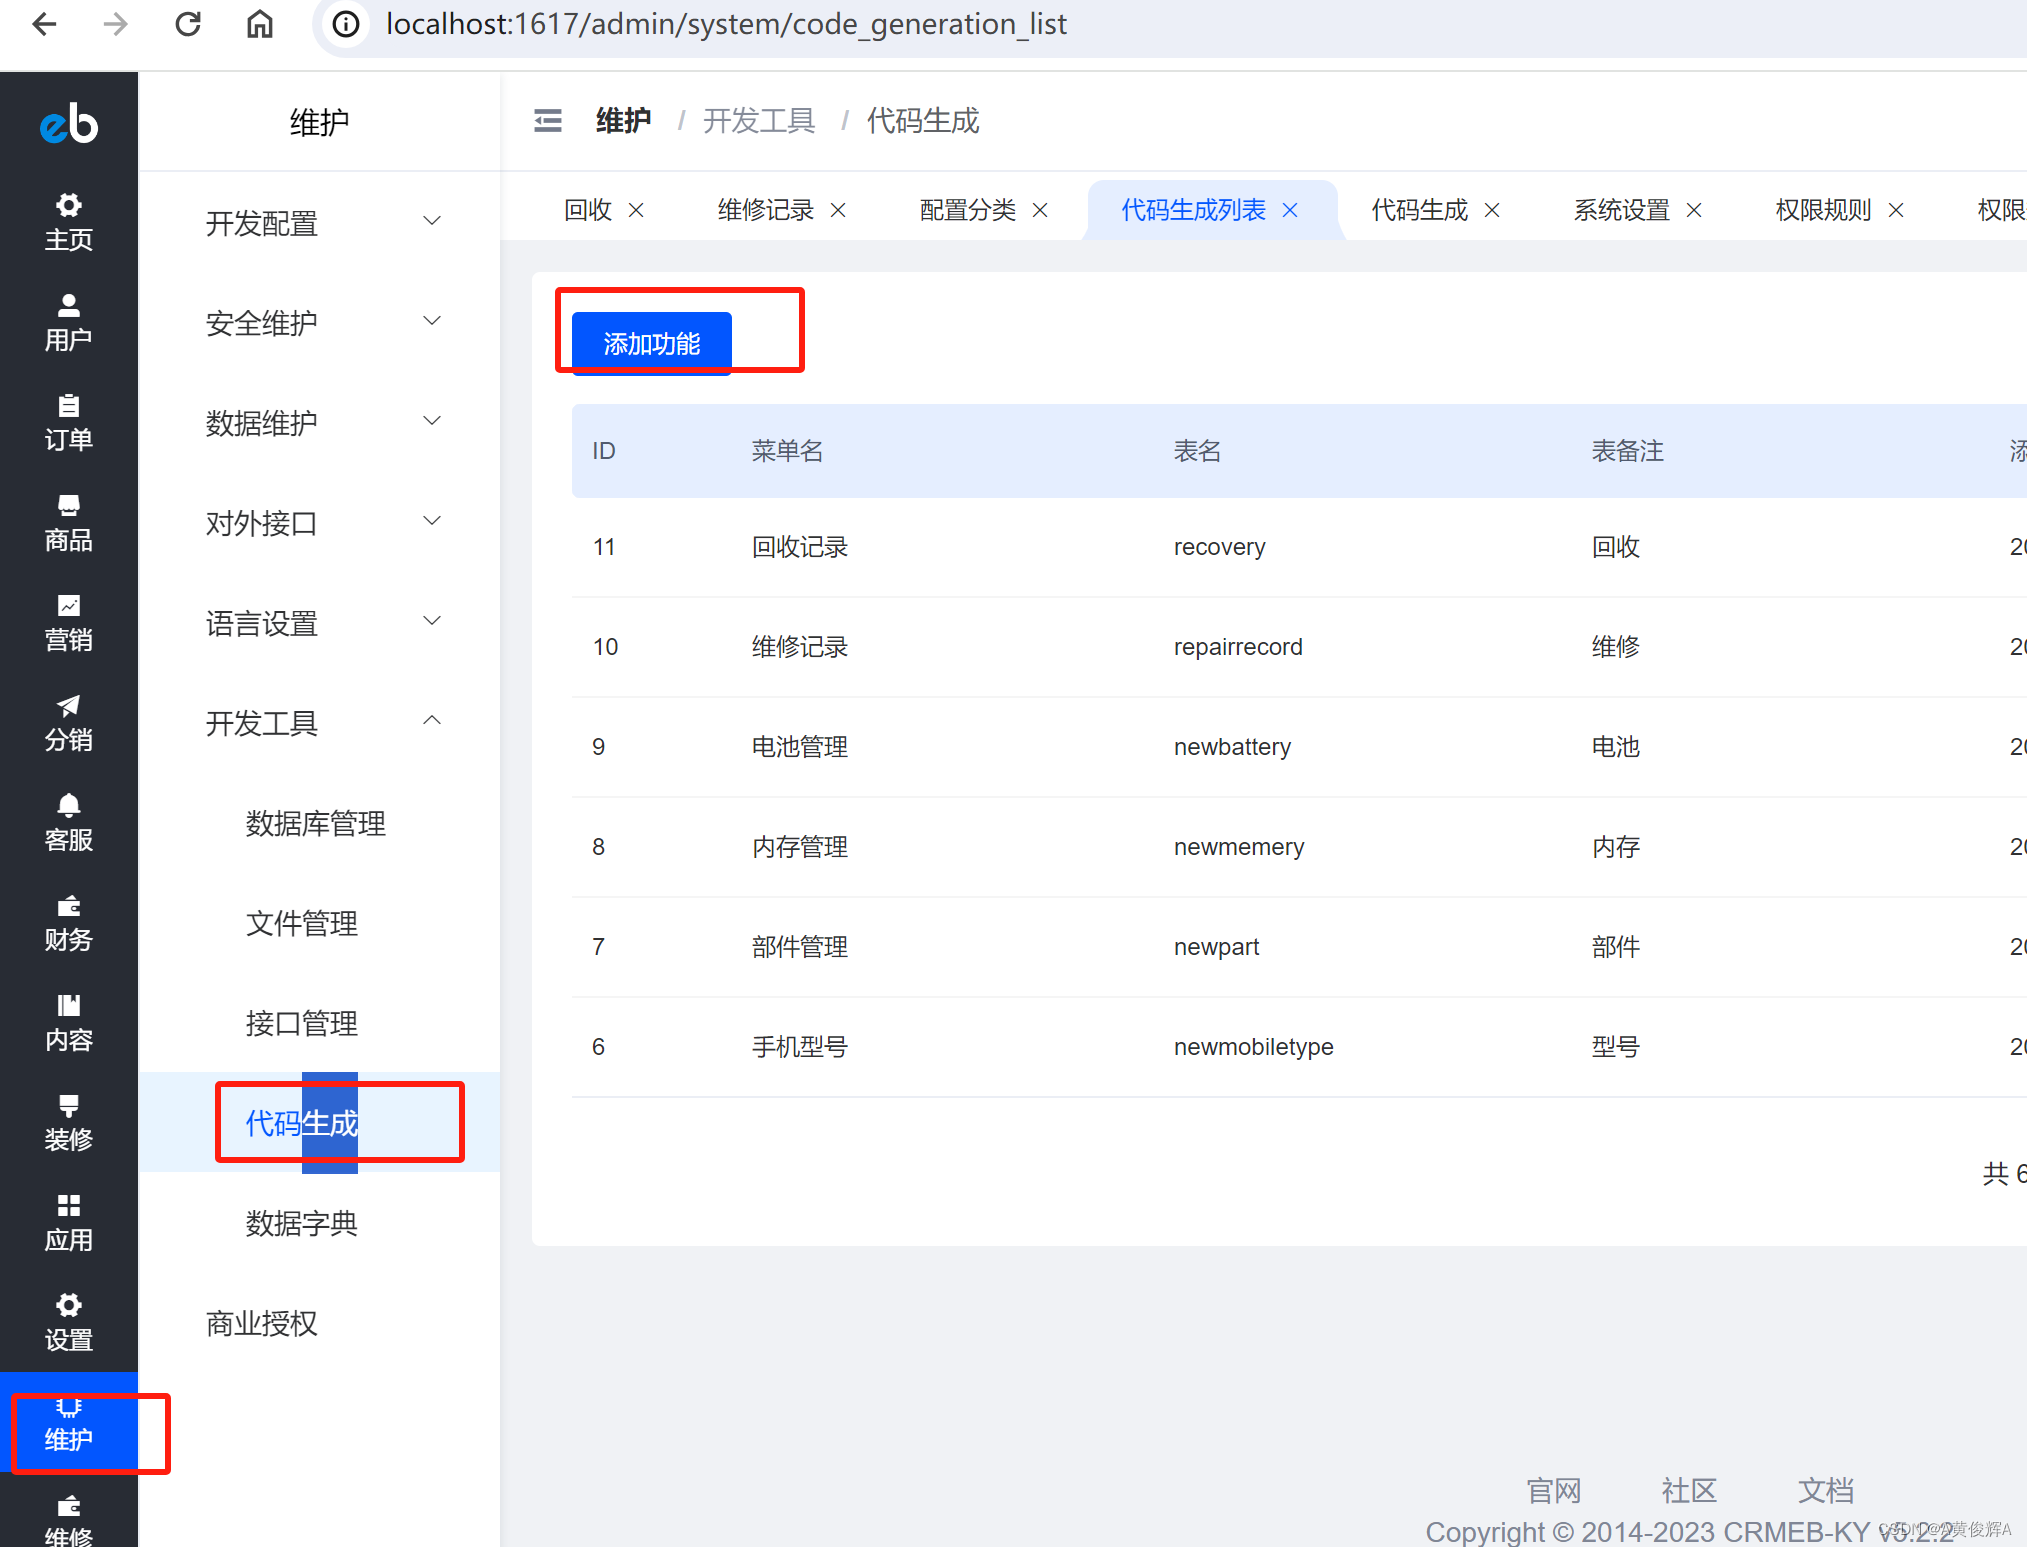2027x1547 pixels.
Task: Click the bold 维护 breadcrumb item
Action: tap(623, 121)
